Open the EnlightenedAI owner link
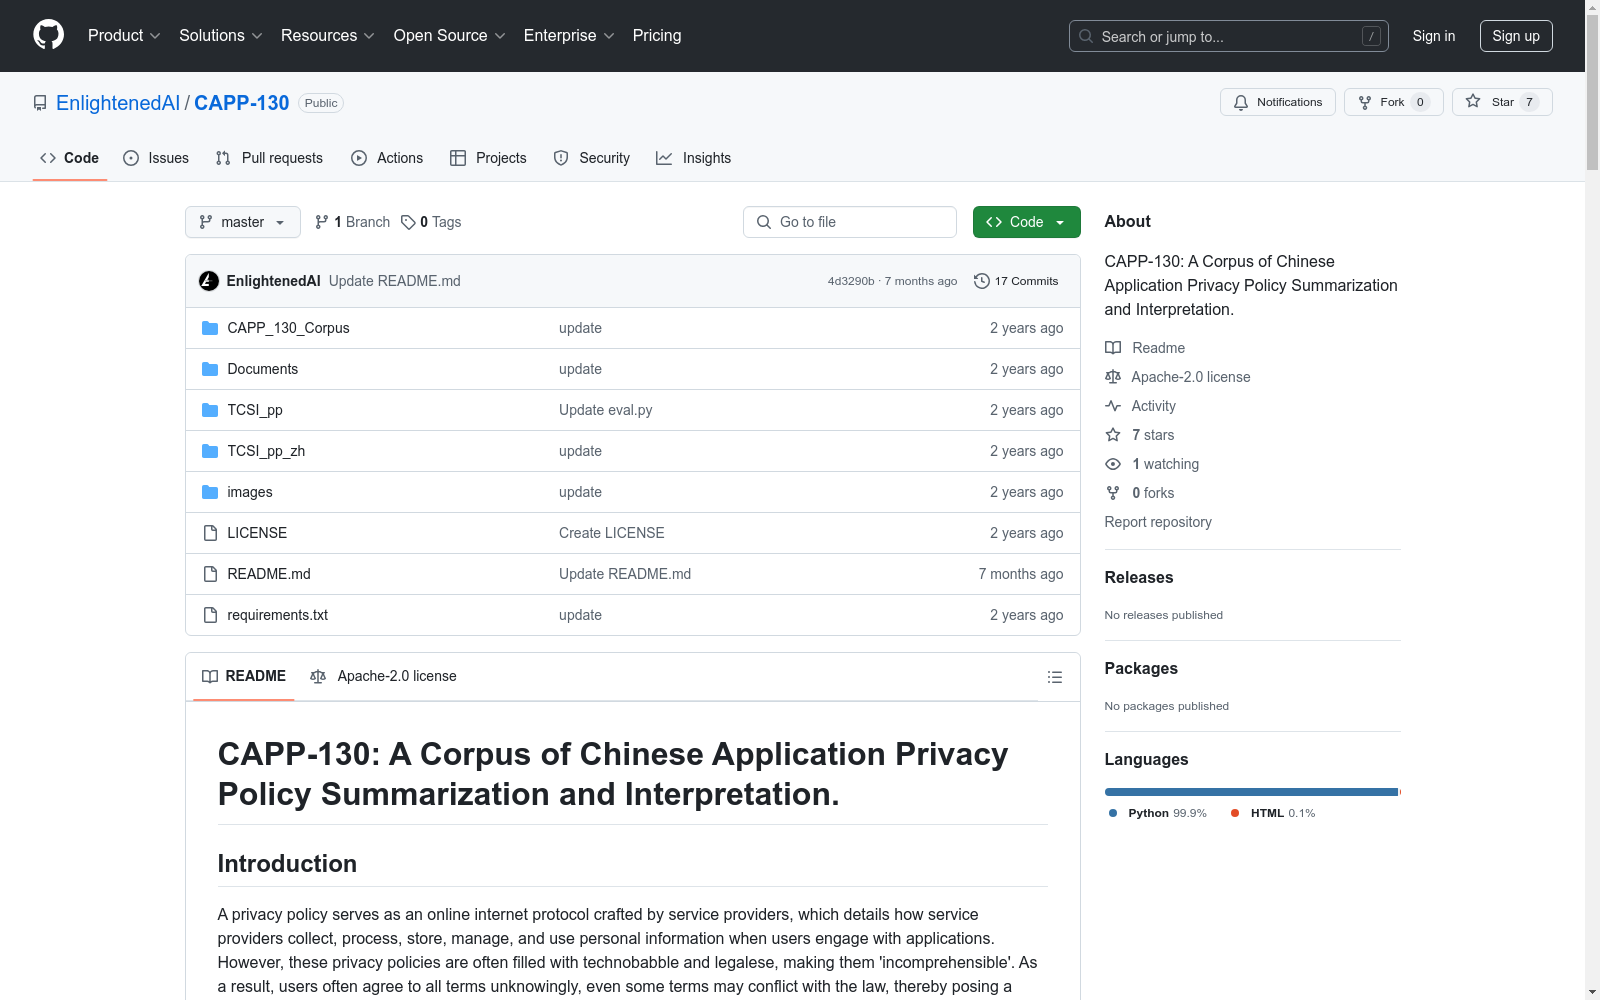Image resolution: width=1600 pixels, height=1000 pixels. [118, 103]
